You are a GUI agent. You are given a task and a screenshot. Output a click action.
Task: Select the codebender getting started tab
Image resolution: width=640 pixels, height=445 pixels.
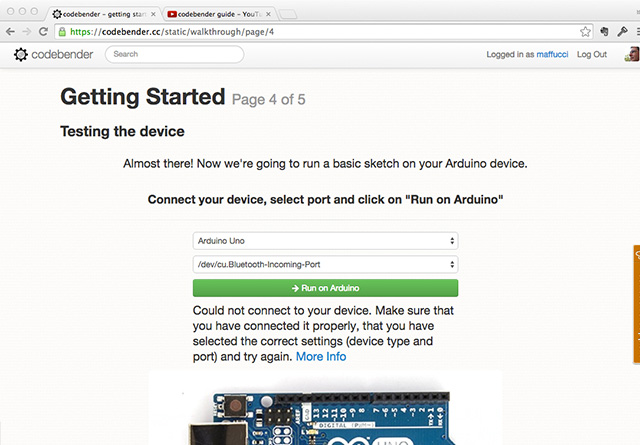(100, 14)
